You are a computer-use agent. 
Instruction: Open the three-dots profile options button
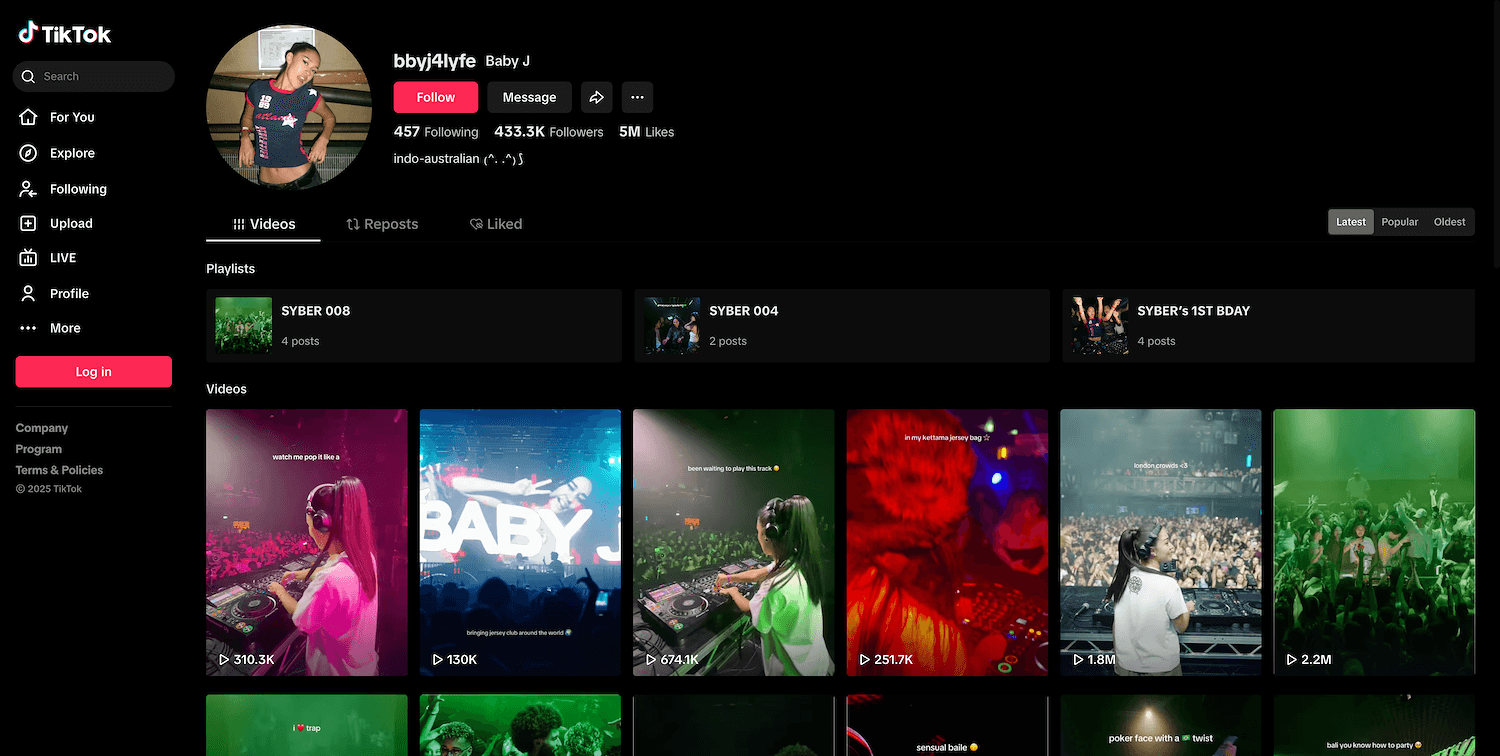[x=637, y=97]
